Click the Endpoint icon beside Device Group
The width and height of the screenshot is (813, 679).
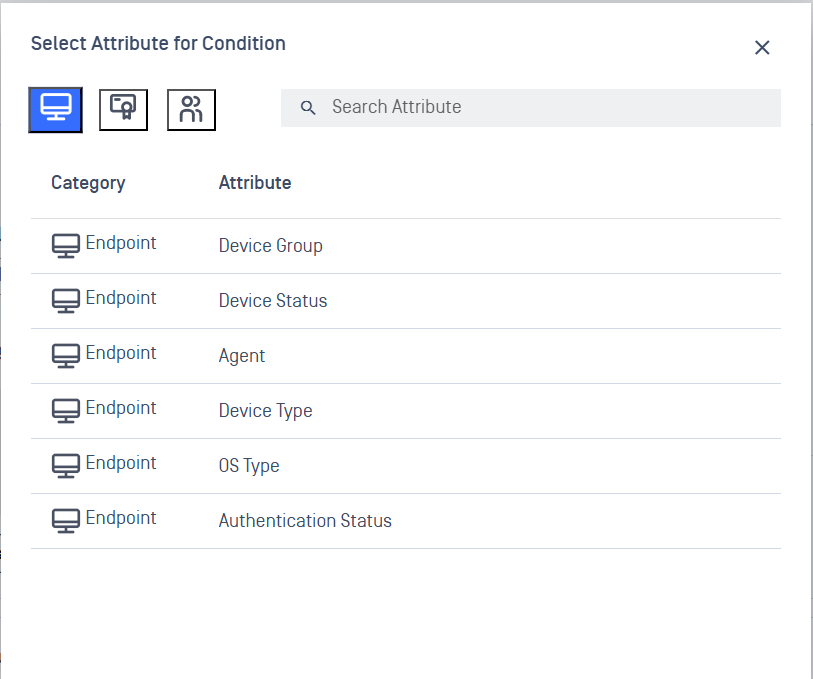(65, 245)
